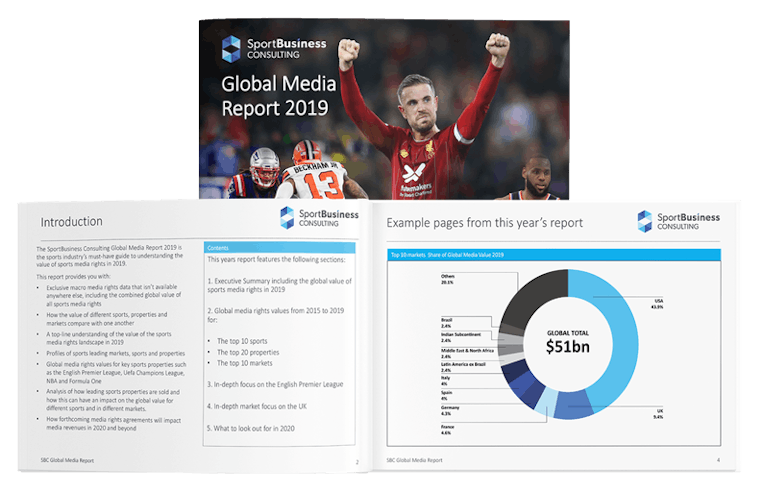Click the SportBusiness Consulting logo on the Introduction page
Viewport: 768px width, 492px height.
coord(319,218)
